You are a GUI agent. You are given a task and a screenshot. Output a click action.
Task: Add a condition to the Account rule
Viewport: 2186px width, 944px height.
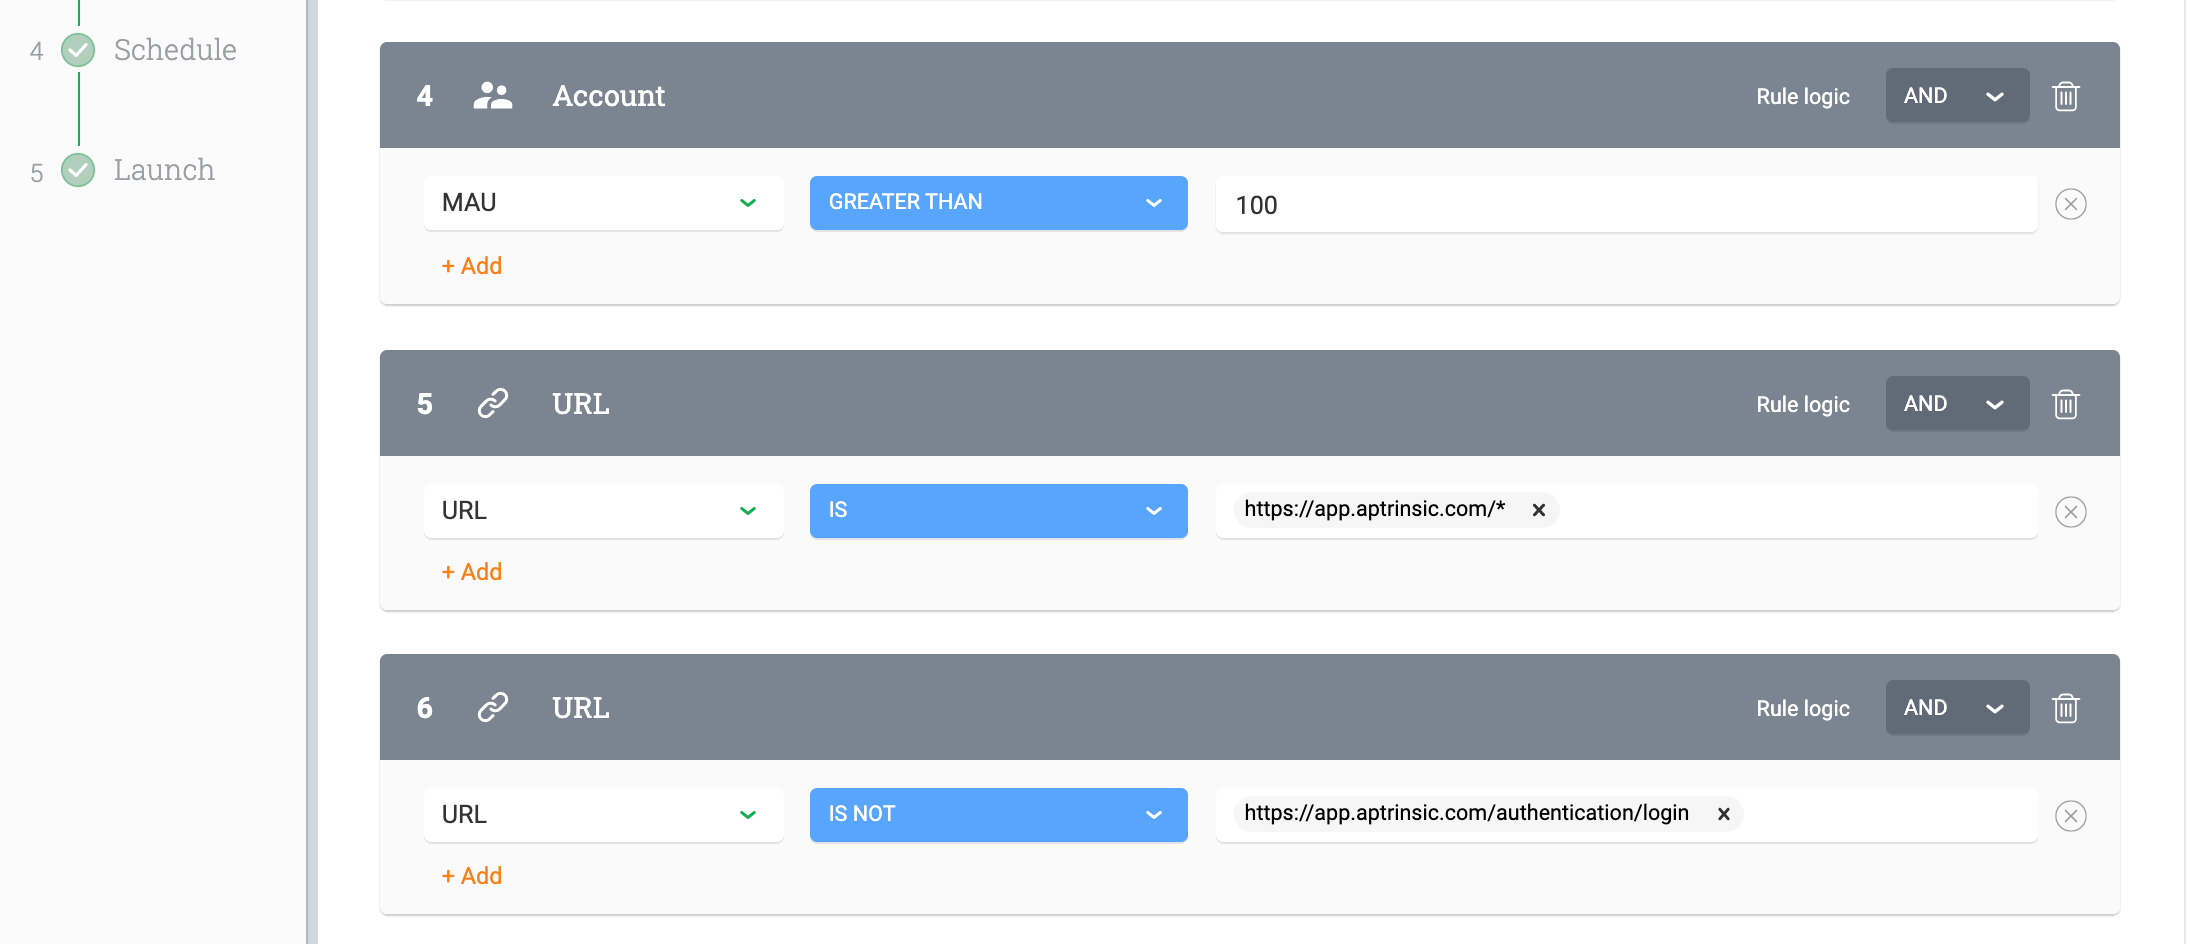472,266
